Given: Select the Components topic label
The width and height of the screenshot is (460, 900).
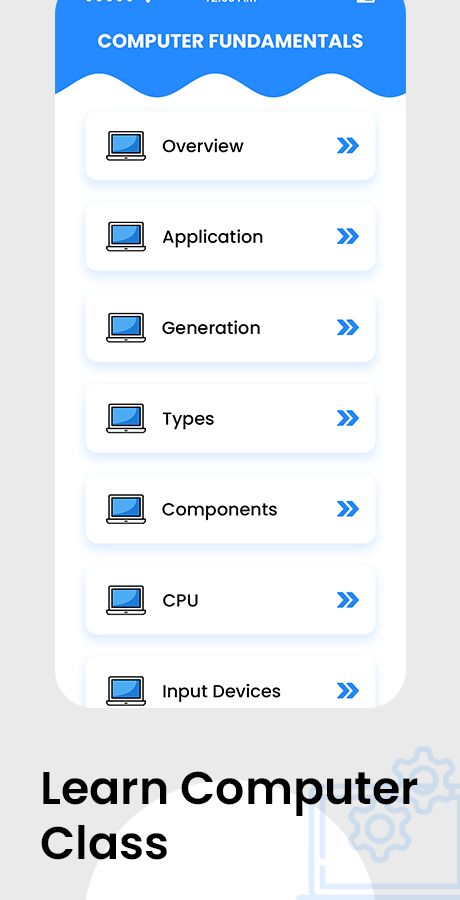Looking at the screenshot, I should coord(219,510).
